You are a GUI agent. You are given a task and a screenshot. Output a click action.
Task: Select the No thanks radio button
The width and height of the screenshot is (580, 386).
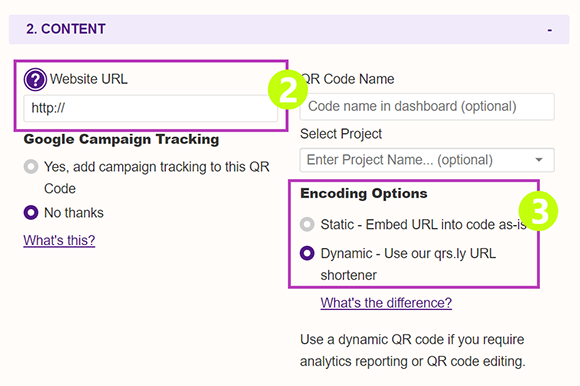[x=31, y=213]
